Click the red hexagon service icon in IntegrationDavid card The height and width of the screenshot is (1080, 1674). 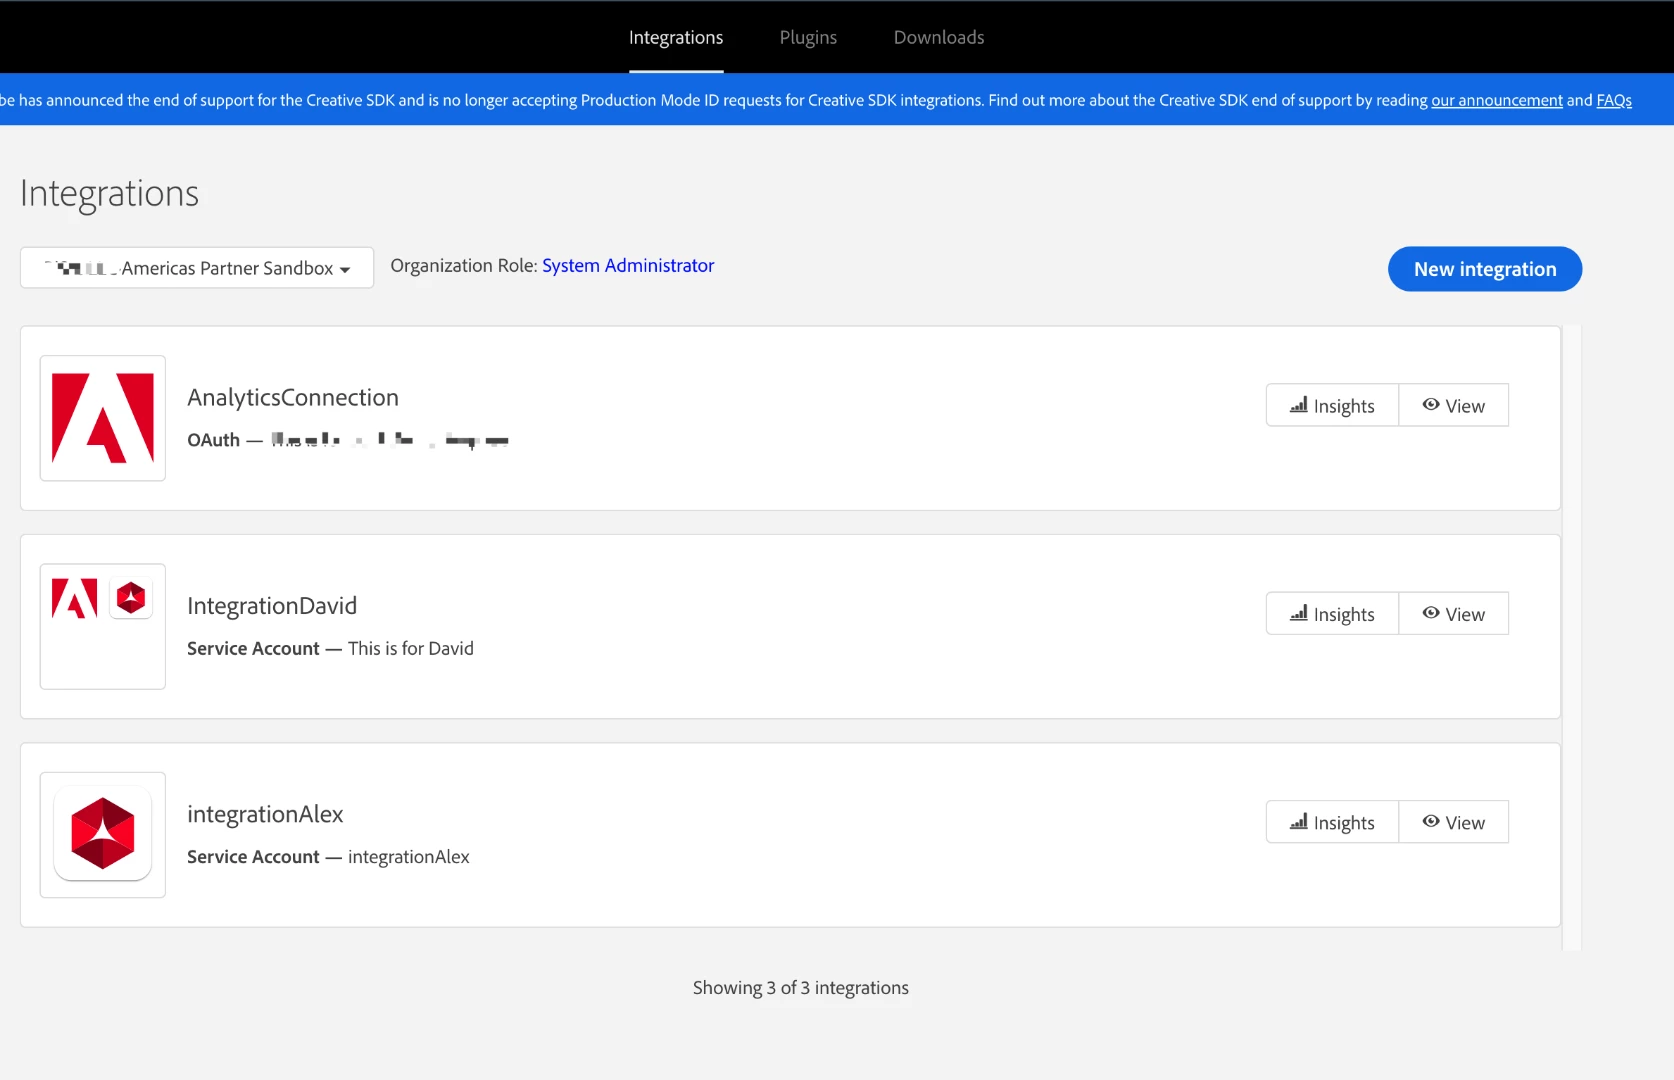click(131, 599)
